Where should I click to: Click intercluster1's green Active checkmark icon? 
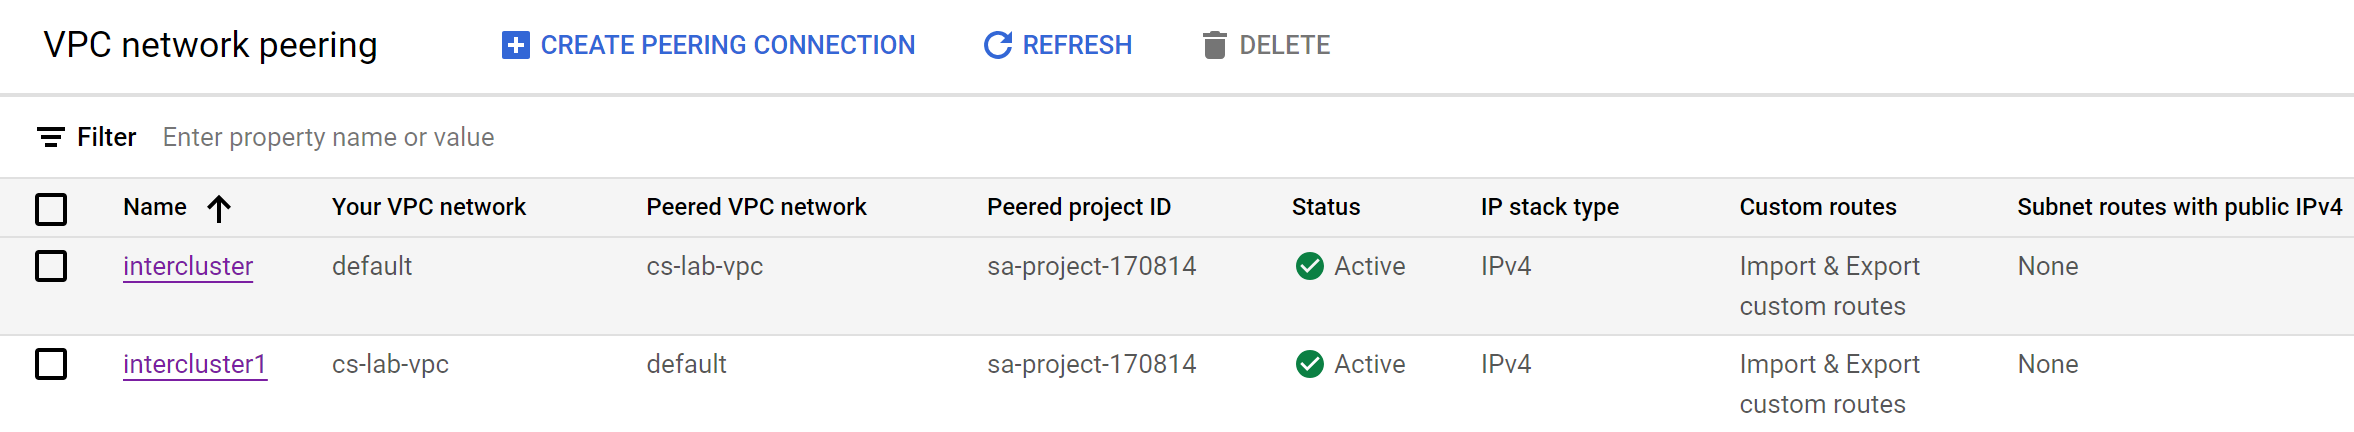pos(1309,364)
